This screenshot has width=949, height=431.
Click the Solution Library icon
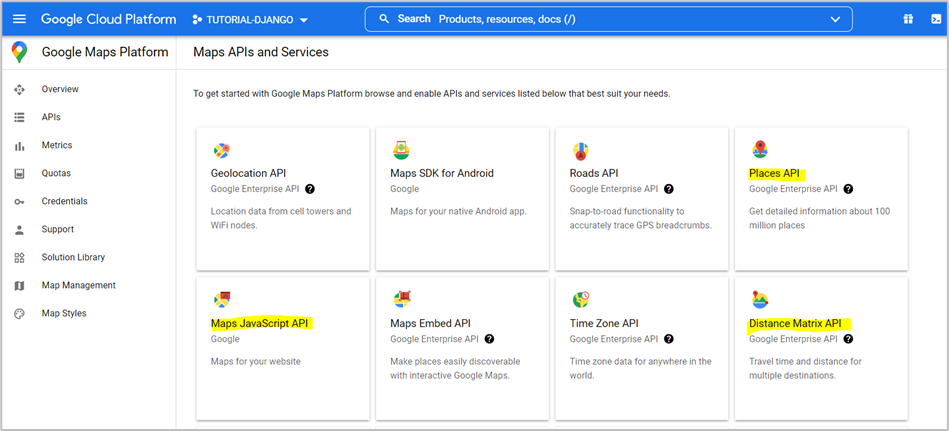(19, 258)
